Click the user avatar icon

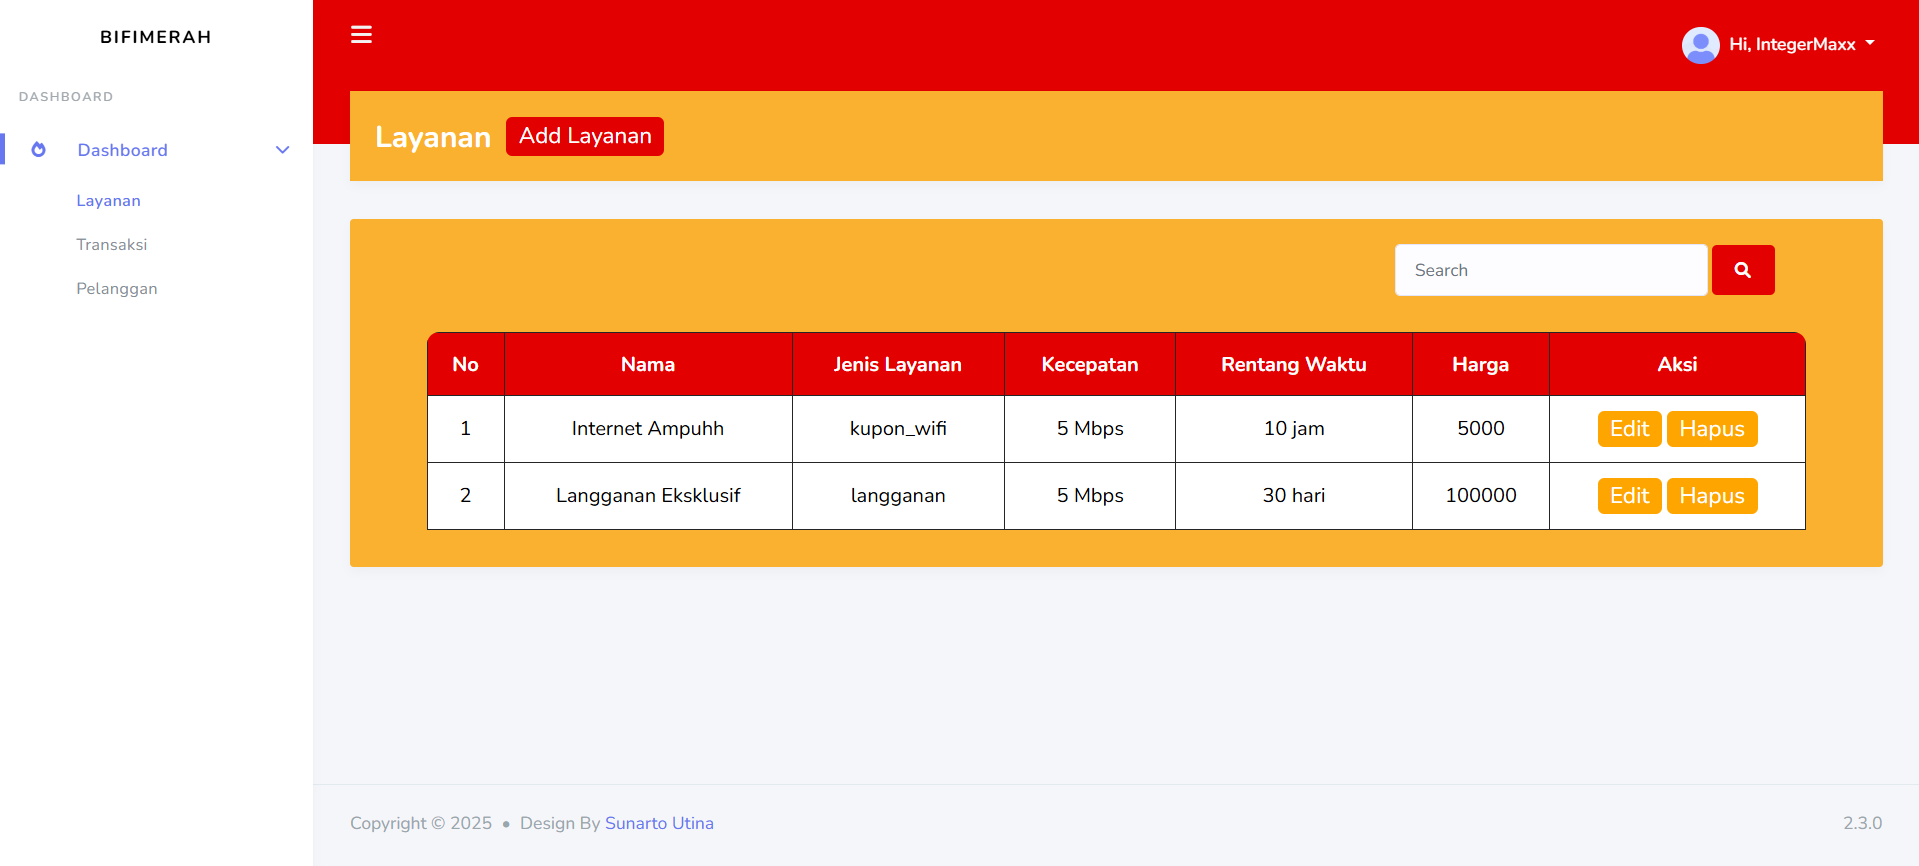pos(1700,45)
